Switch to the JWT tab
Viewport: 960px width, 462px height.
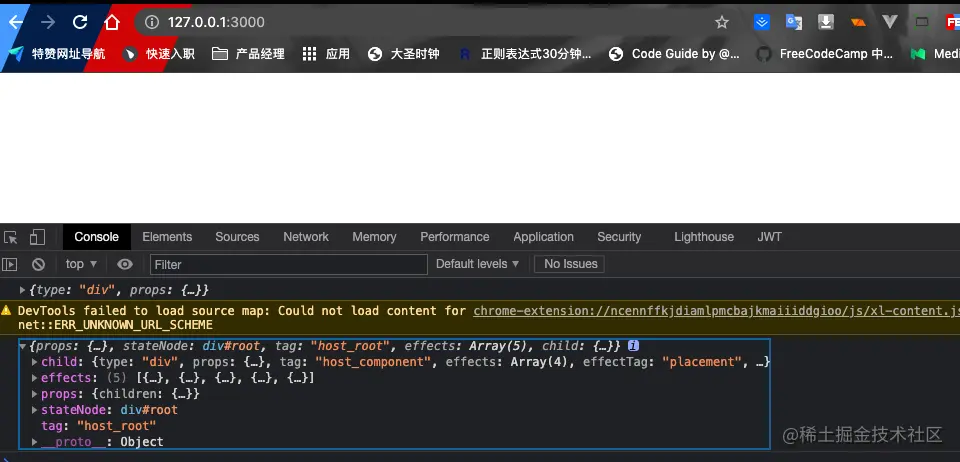(770, 237)
